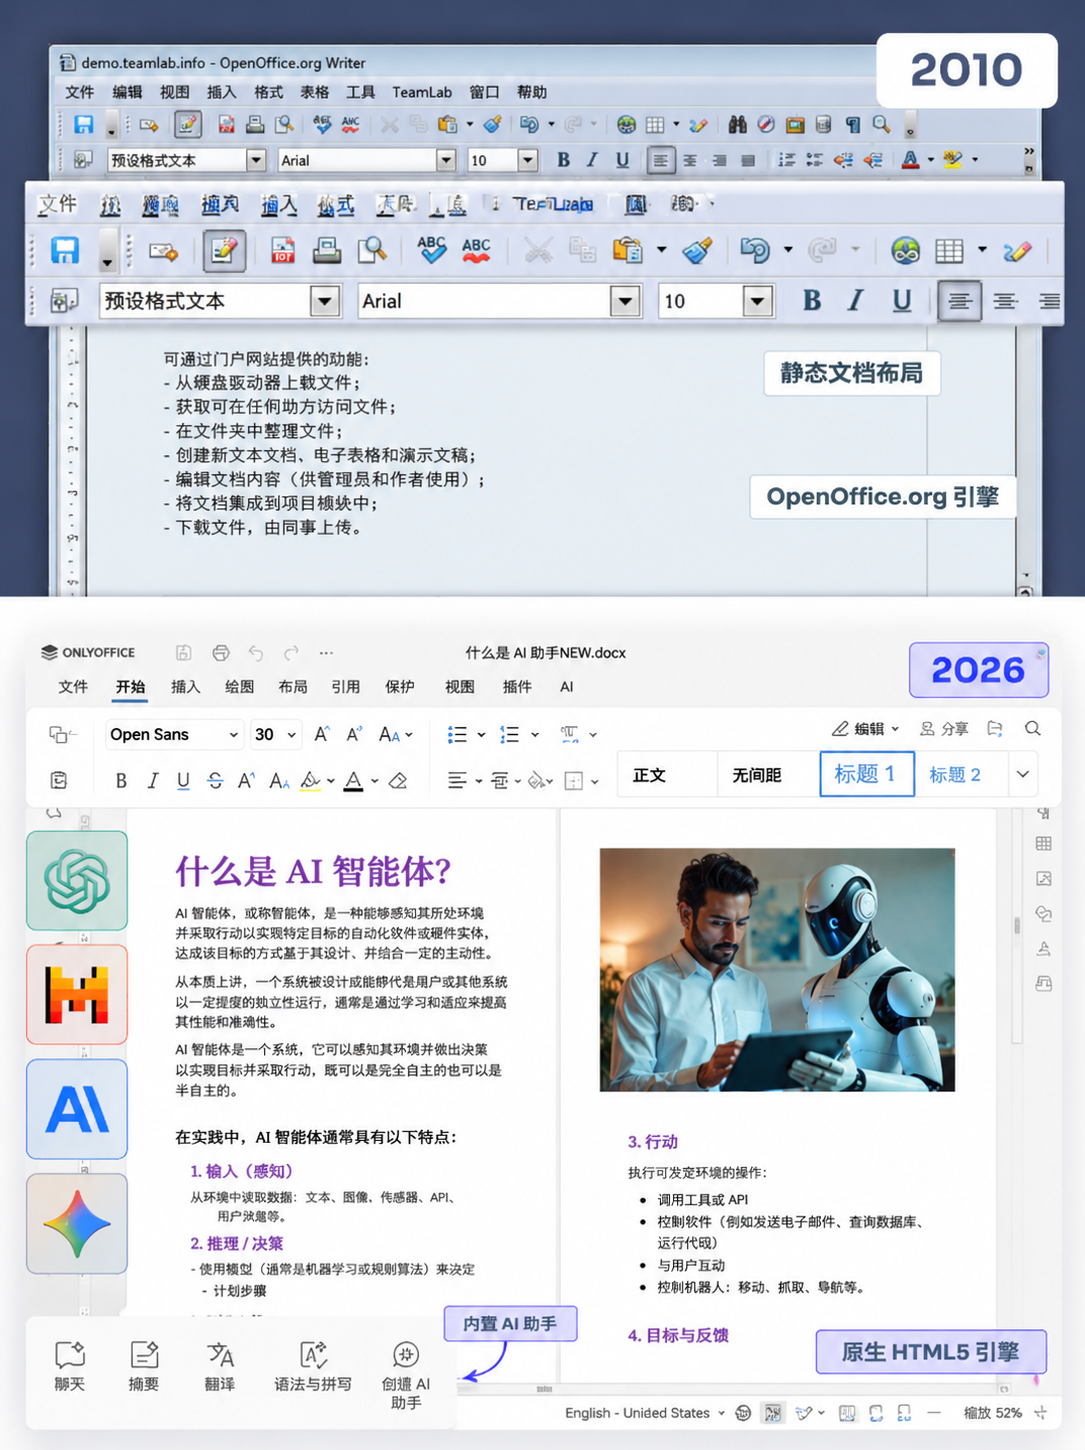
Task: Toggle large Bold B in magnified toolbar
Action: point(812,301)
